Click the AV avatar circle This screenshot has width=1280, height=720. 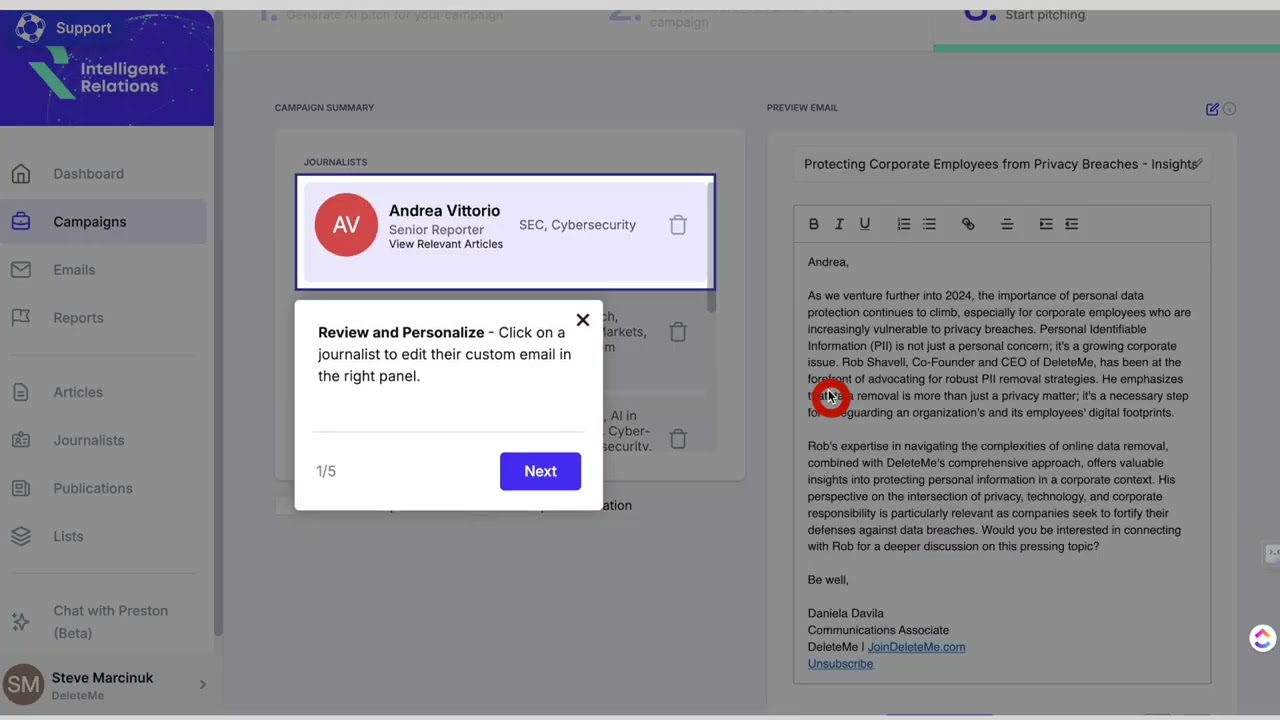(x=346, y=225)
